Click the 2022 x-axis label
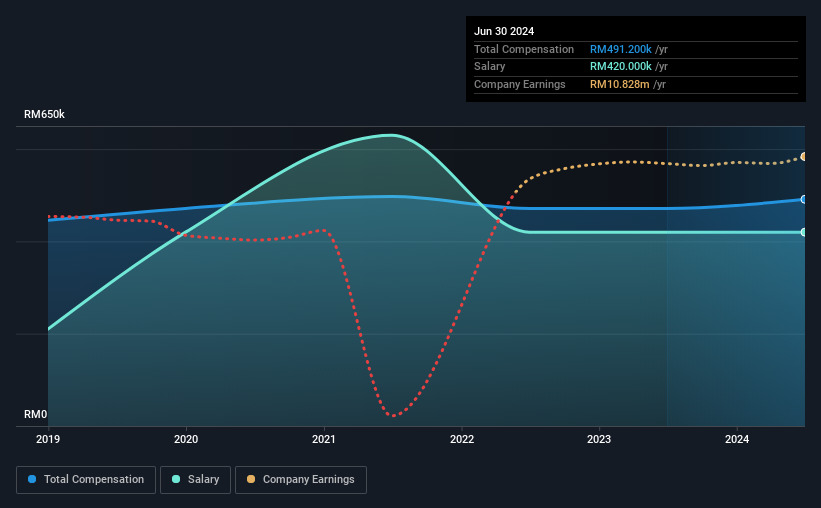Image resolution: width=821 pixels, height=508 pixels. [x=462, y=439]
